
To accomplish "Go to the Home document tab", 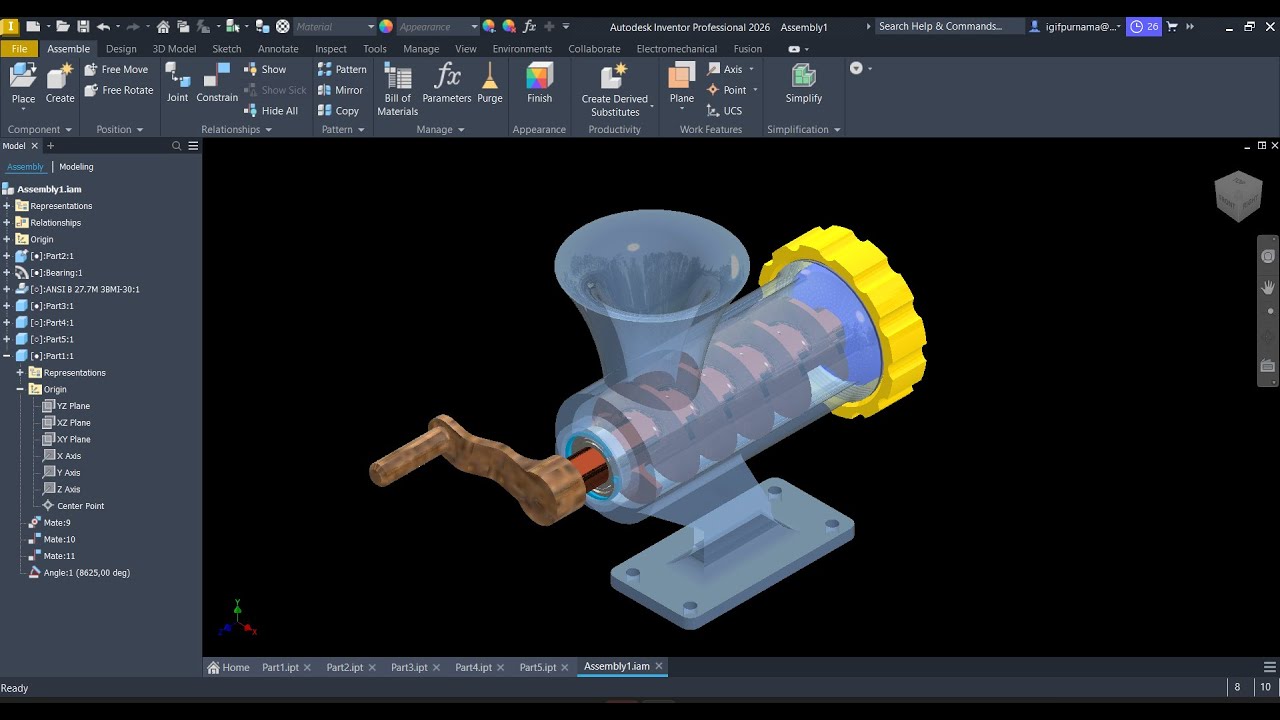I will tap(228, 667).
